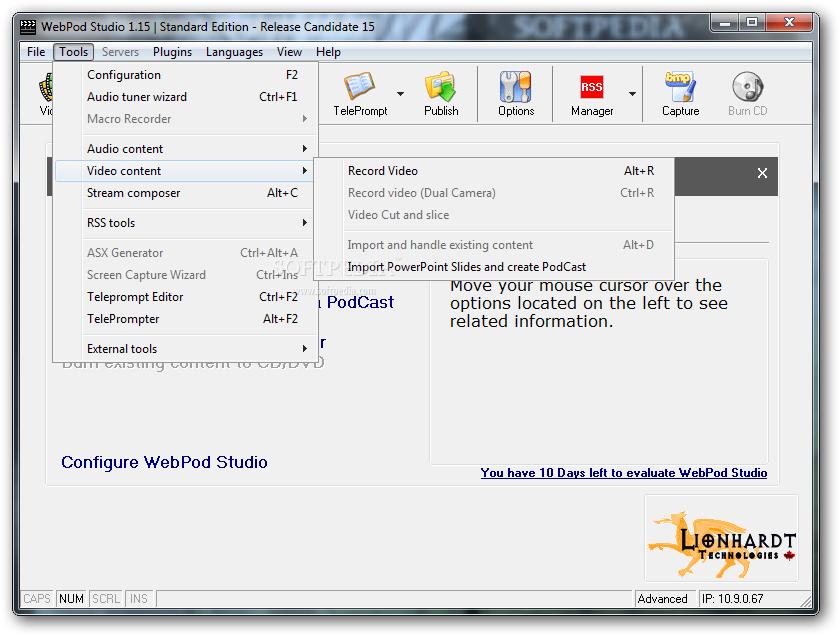Close the open Tools menu

click(x=73, y=52)
